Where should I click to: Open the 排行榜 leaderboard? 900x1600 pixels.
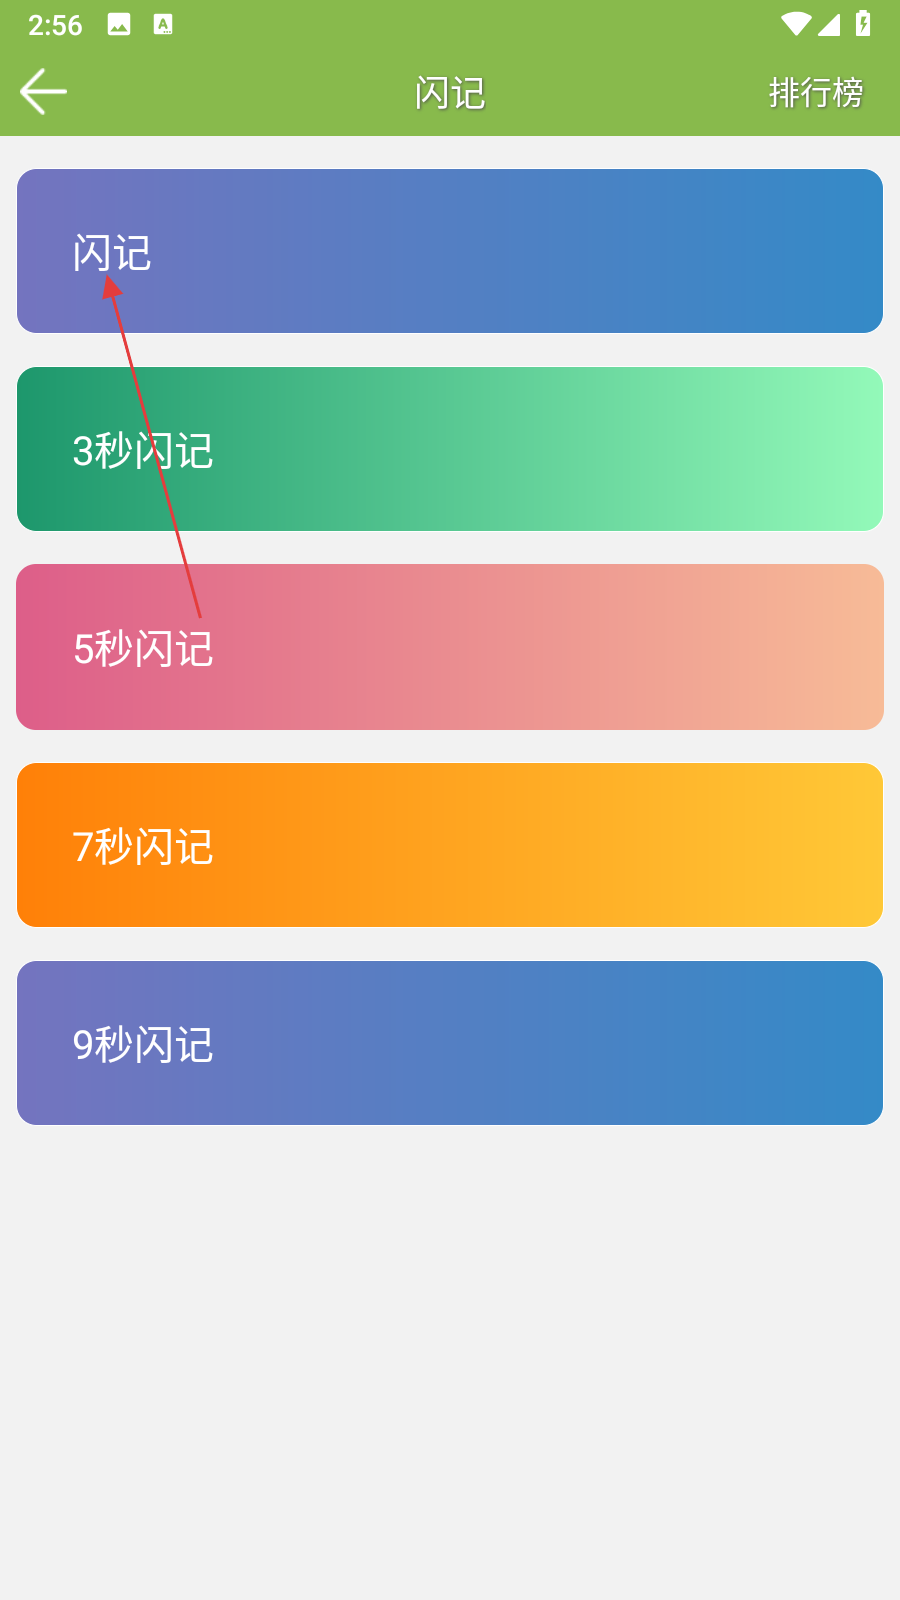[x=815, y=93]
